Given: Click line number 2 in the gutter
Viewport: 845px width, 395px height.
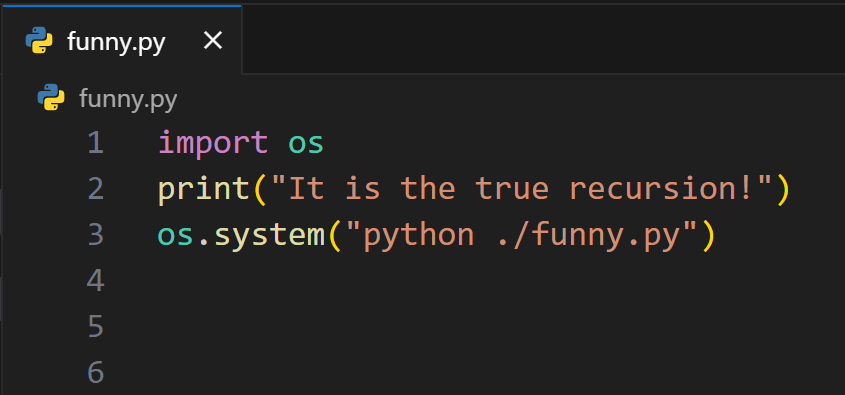Looking at the screenshot, I should pyautogui.click(x=95, y=189).
